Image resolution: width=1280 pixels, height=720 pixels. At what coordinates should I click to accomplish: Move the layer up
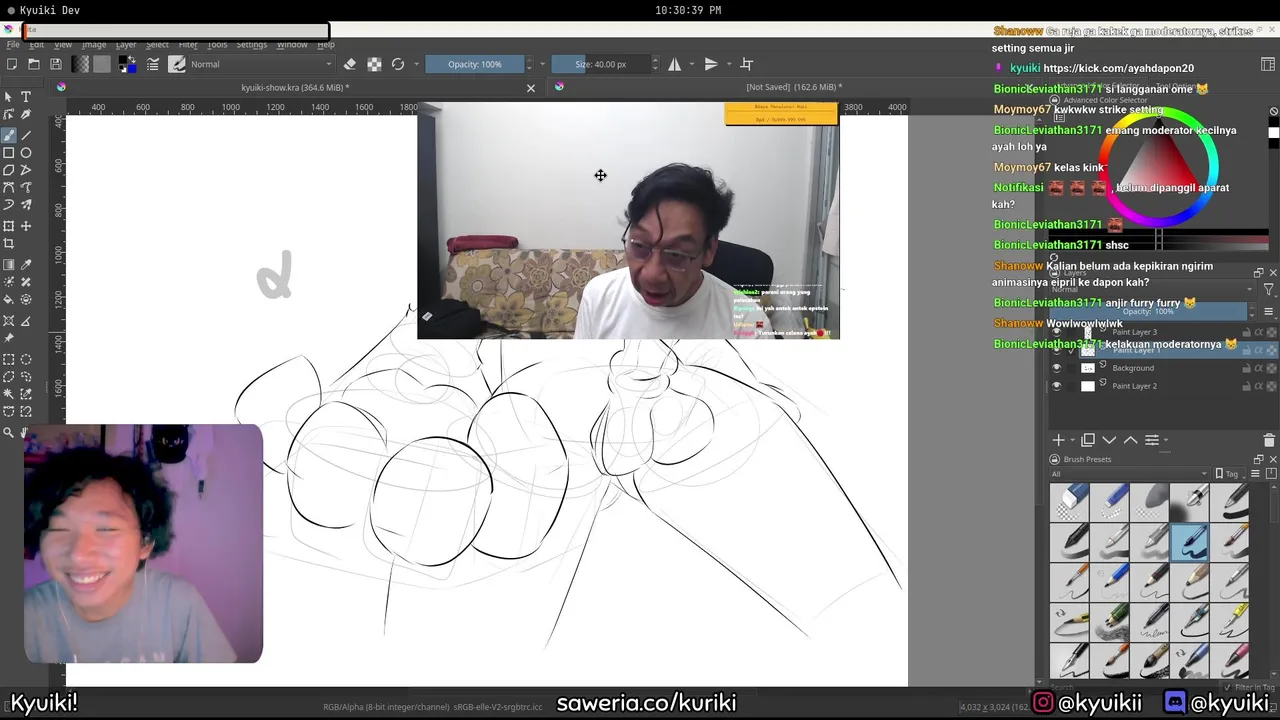click(1130, 440)
